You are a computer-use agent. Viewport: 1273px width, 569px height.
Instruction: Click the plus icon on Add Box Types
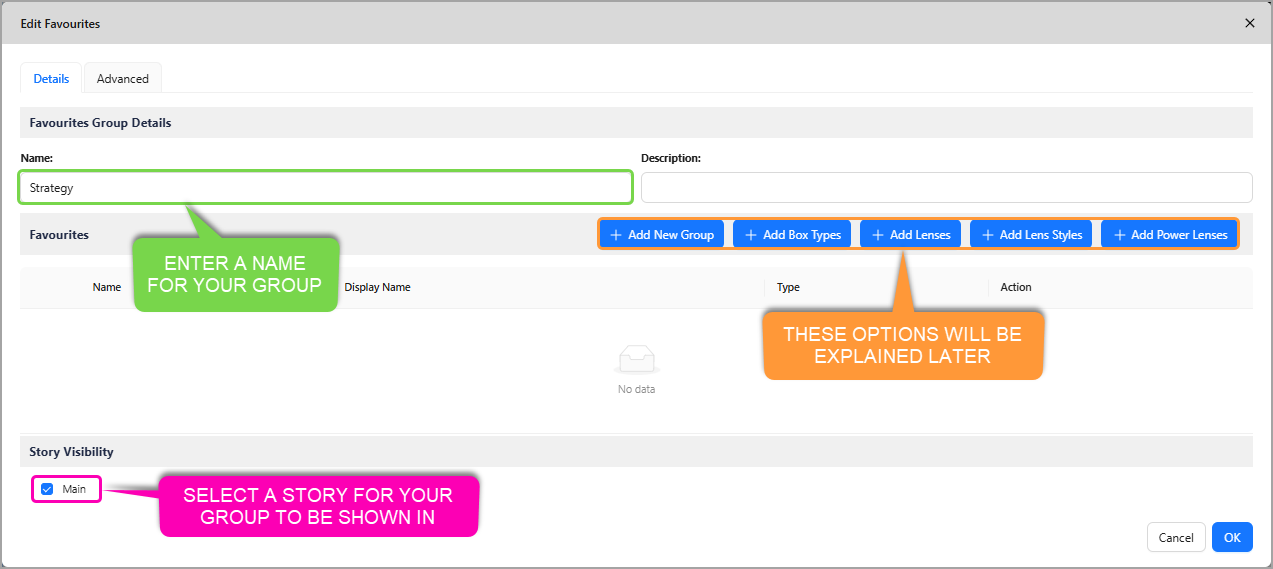click(x=751, y=235)
